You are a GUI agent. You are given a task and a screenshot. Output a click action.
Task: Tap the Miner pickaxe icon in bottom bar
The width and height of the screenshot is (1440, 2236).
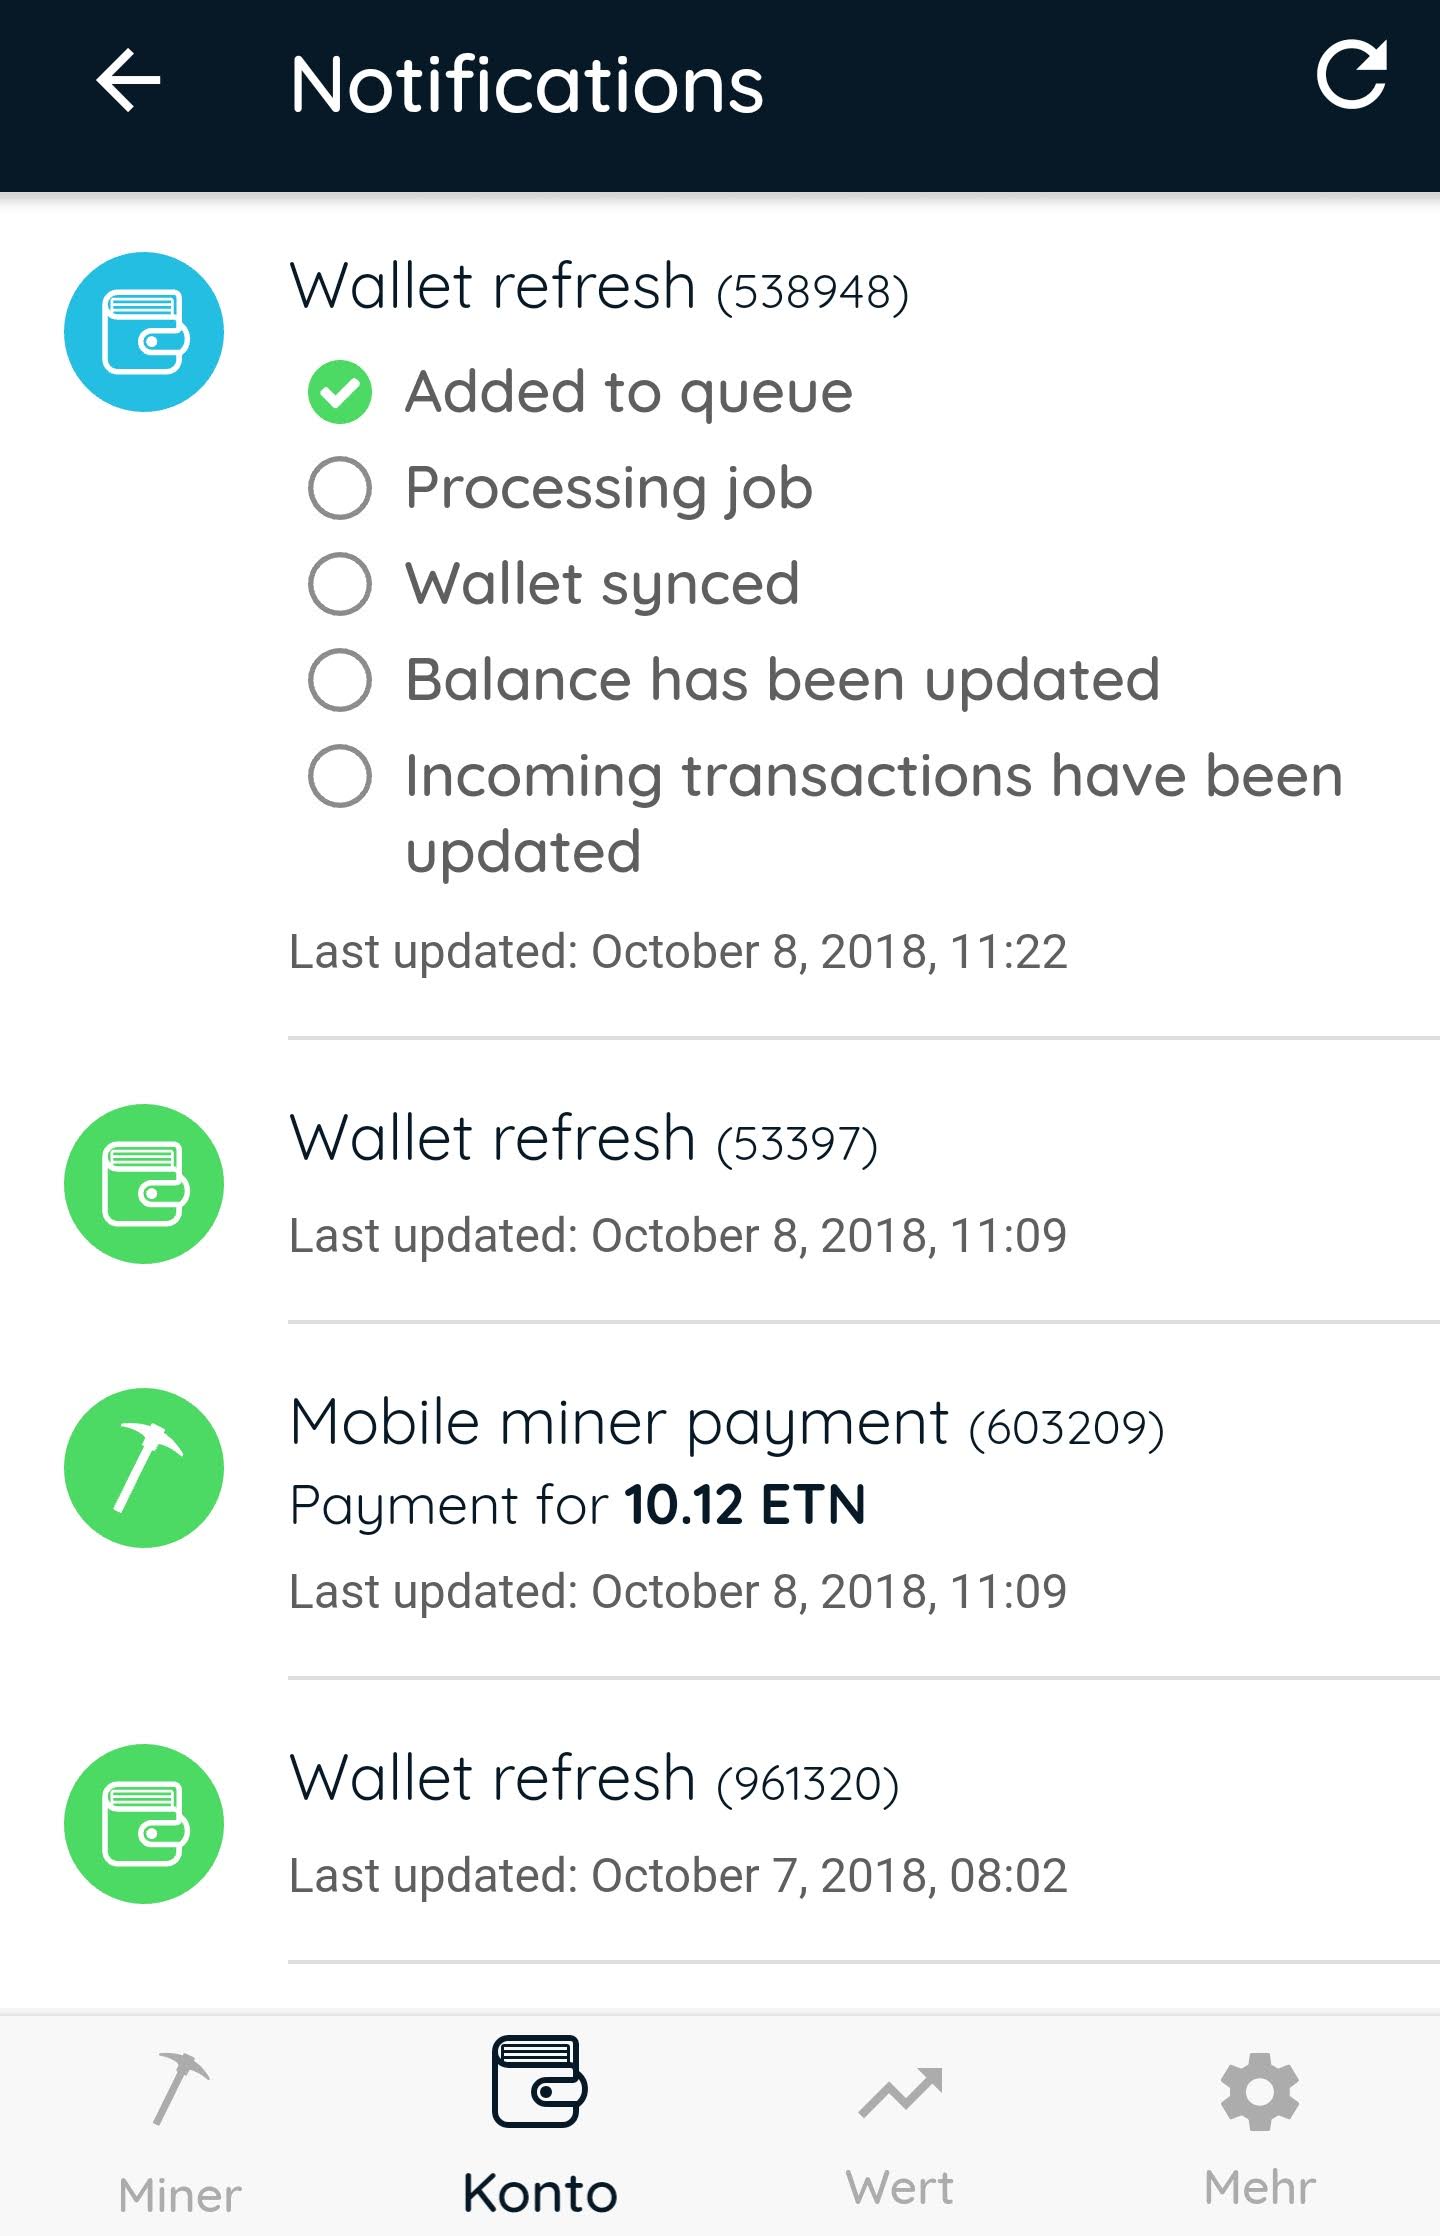point(180,2088)
